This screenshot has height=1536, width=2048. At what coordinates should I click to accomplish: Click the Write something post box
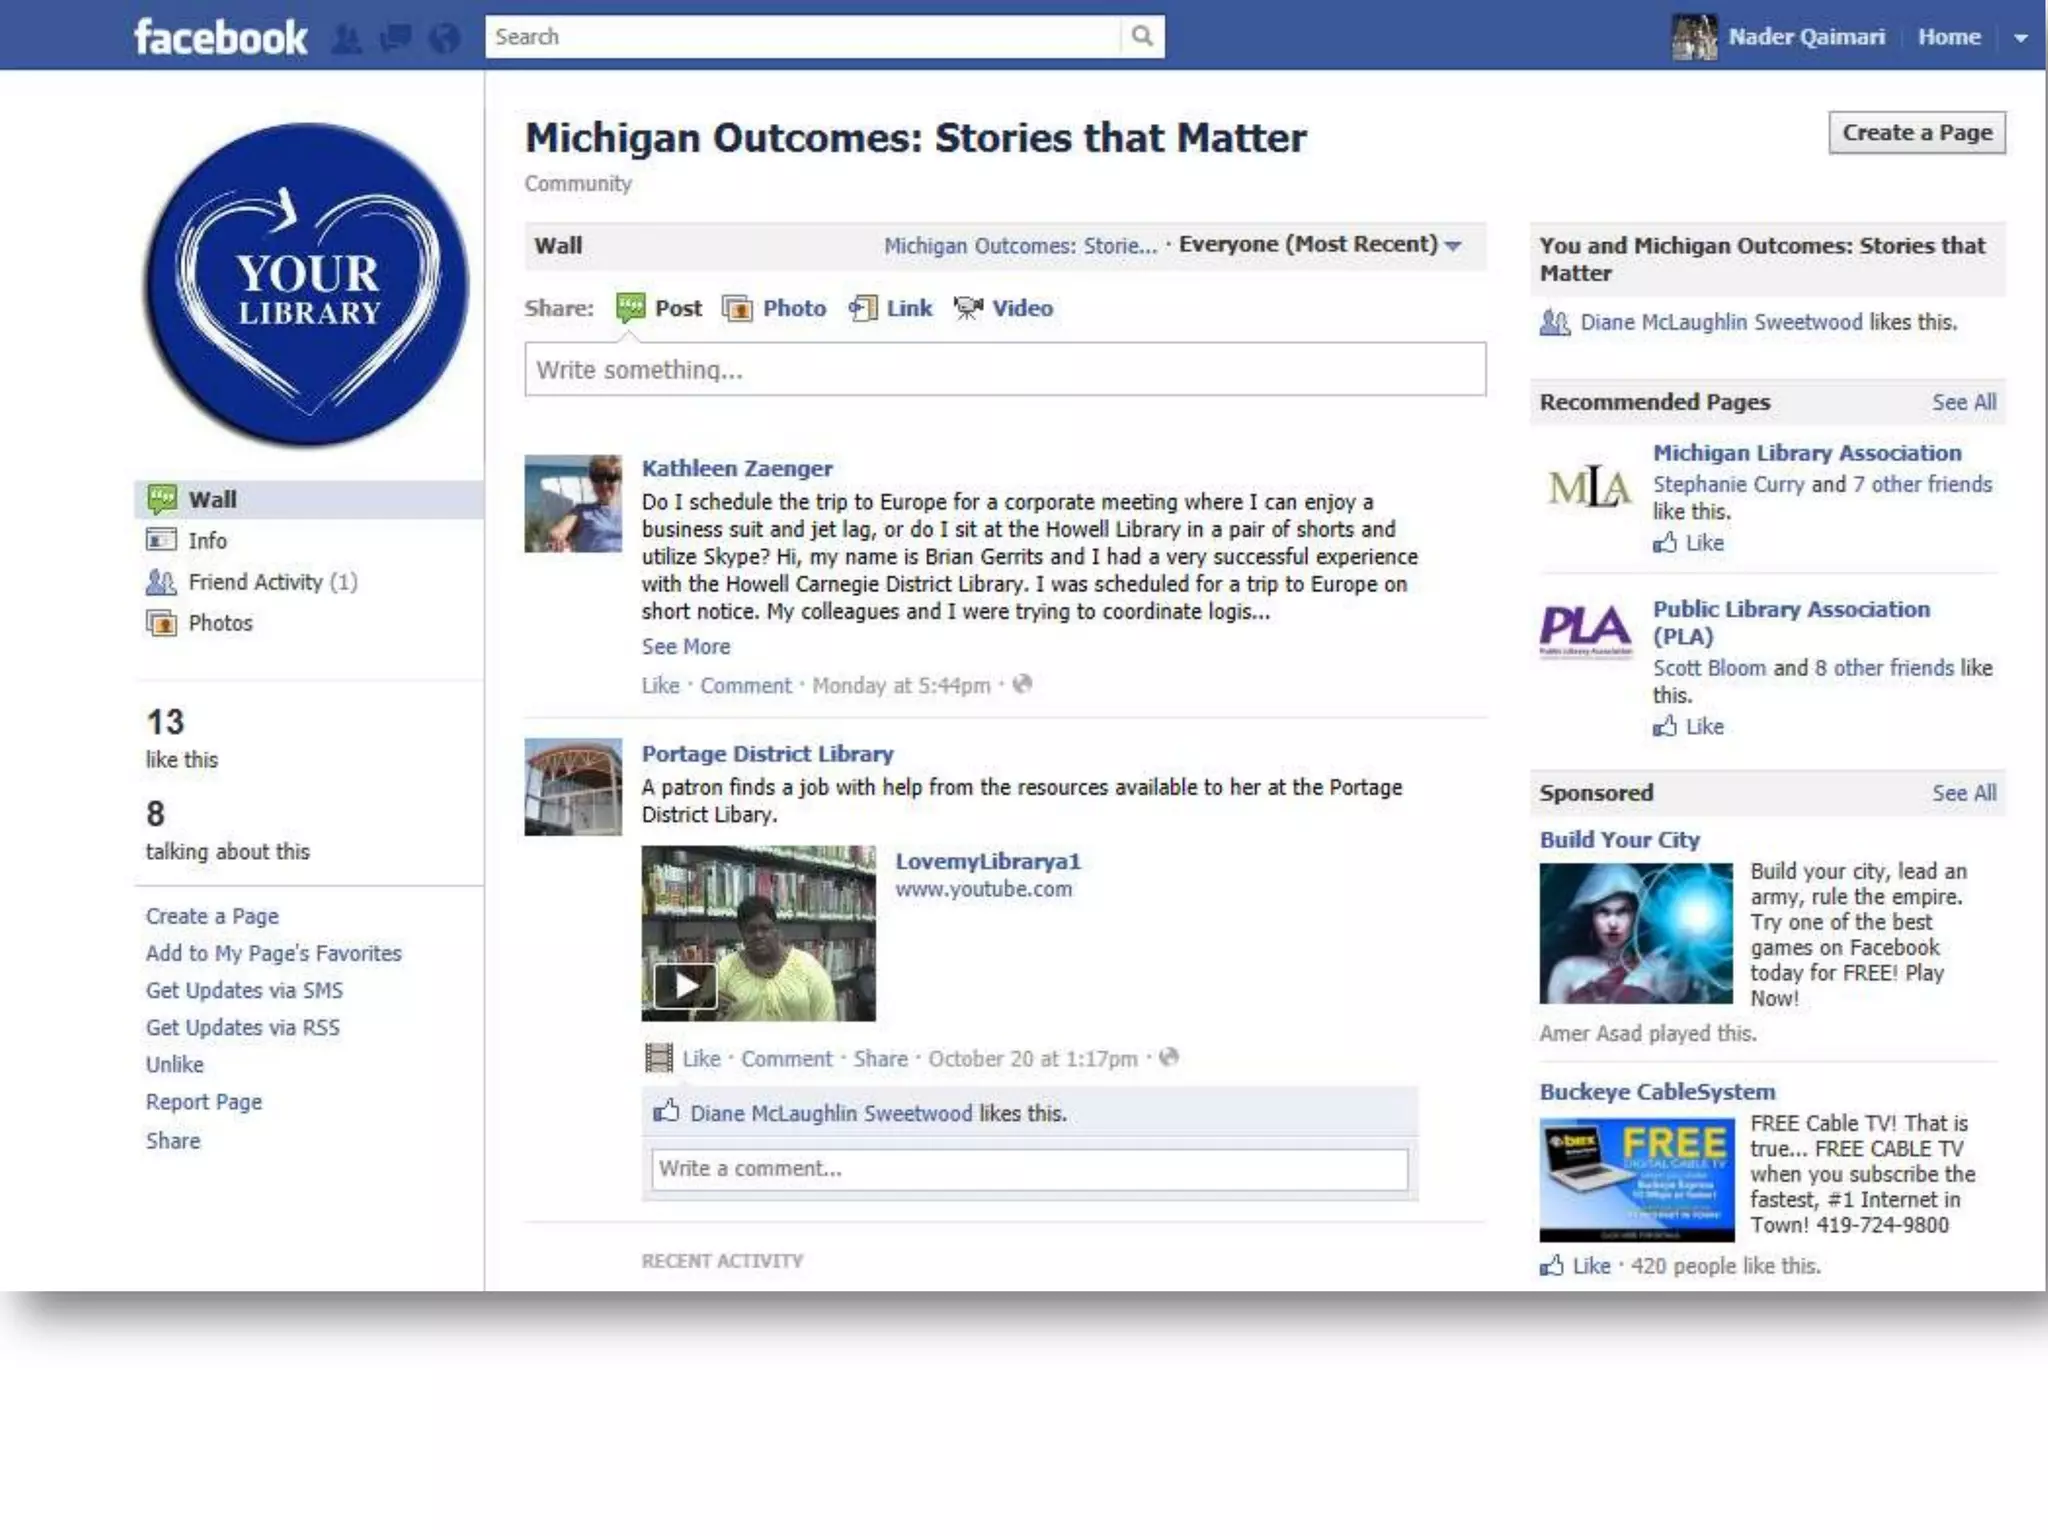(x=1004, y=370)
